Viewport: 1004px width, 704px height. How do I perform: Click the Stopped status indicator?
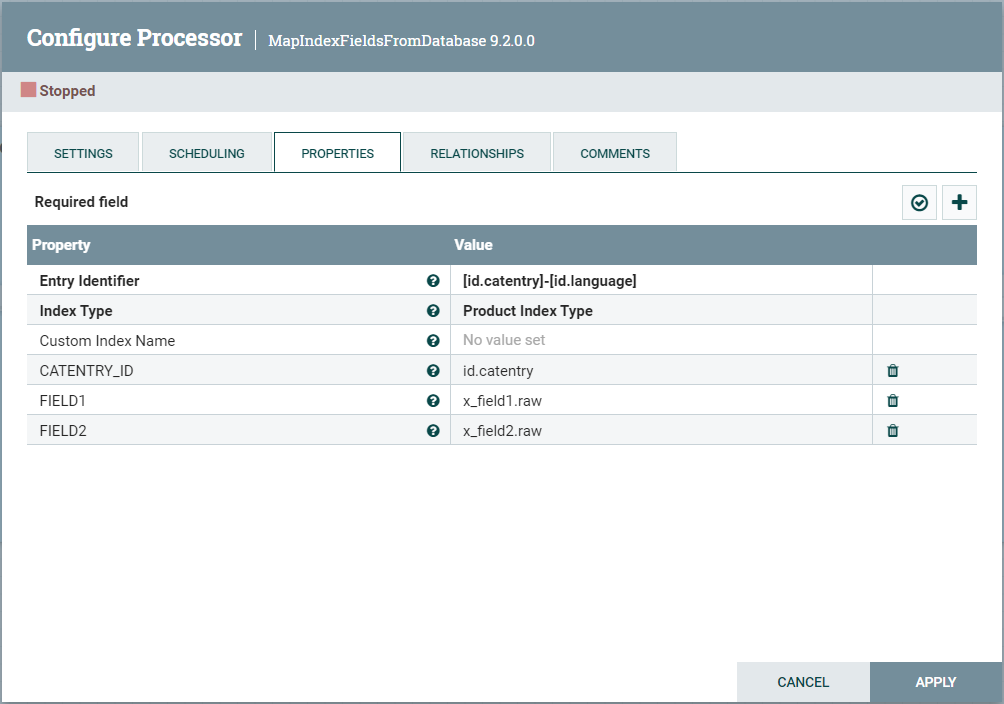coord(58,90)
